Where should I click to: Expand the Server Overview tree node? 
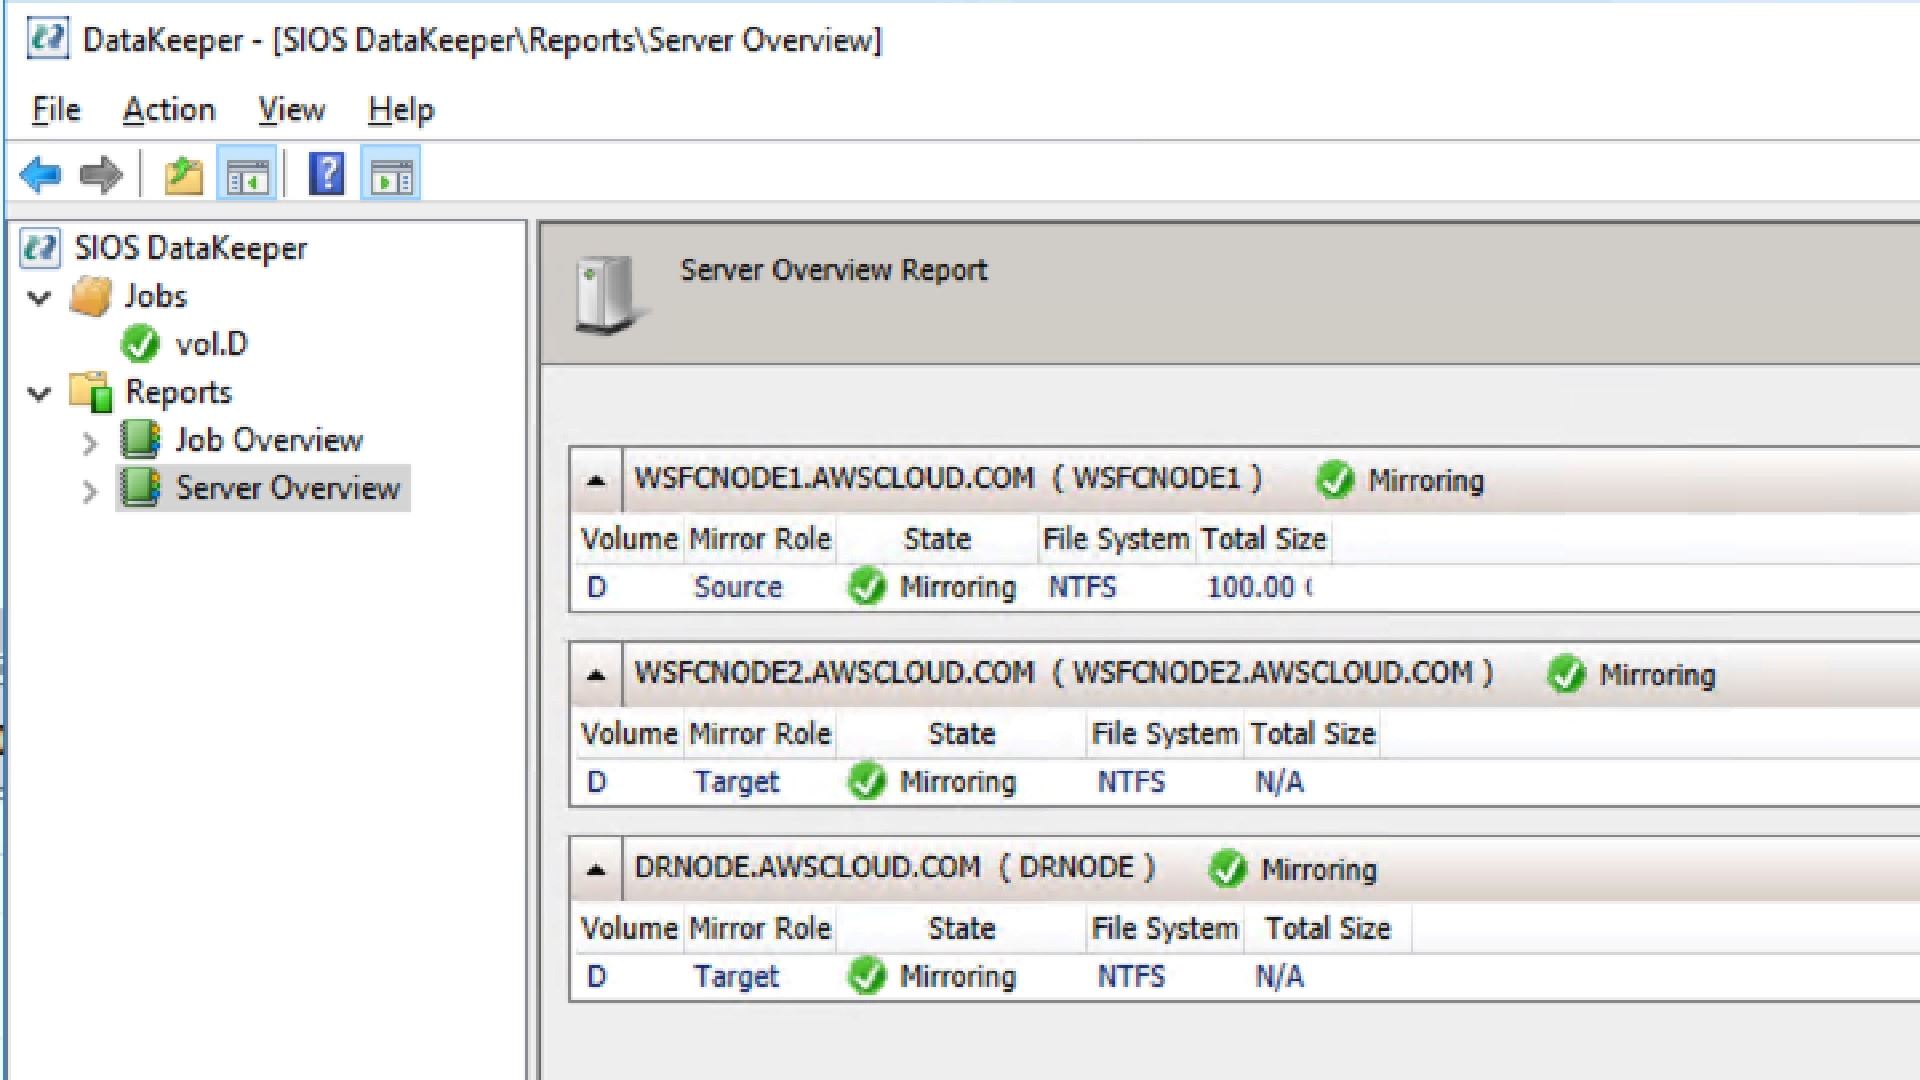pyautogui.click(x=90, y=491)
